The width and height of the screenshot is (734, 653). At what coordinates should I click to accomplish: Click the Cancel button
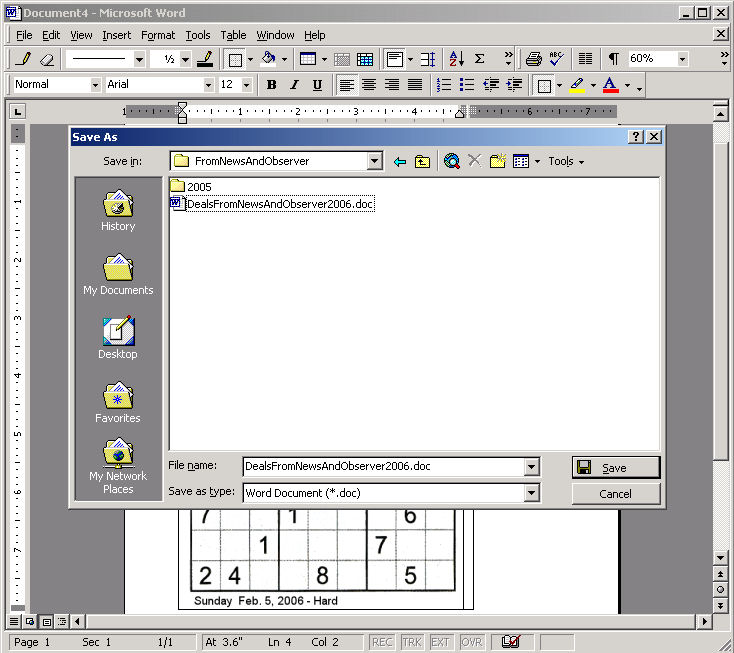(616, 493)
